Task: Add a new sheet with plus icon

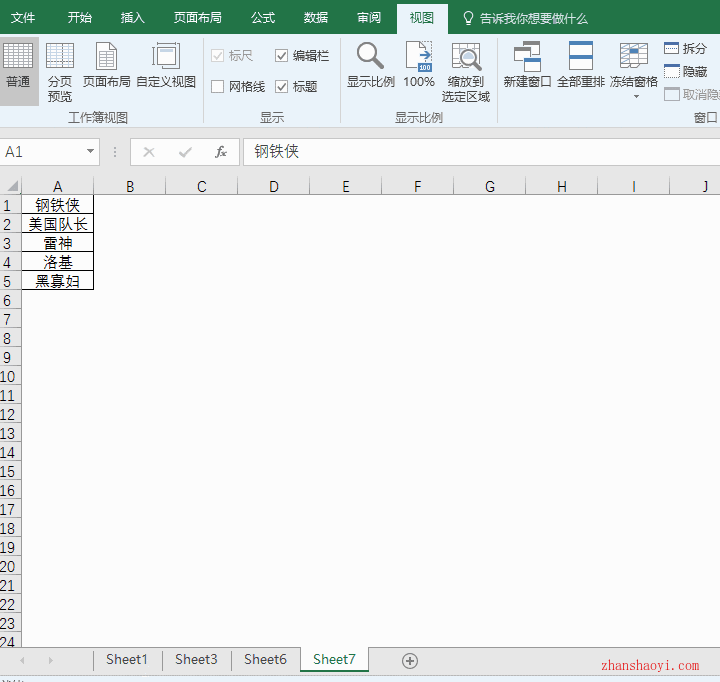Action: pyautogui.click(x=410, y=661)
